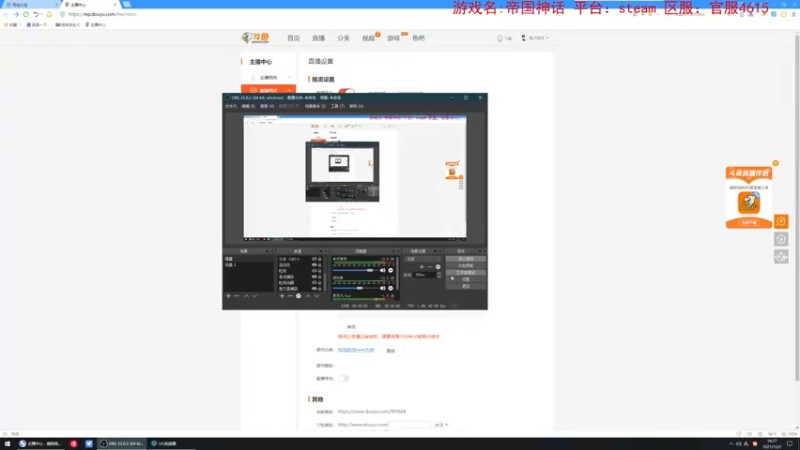Image resolution: width=800 pixels, height=450 pixels.
Task: Move scene up with the scenes panel arrow
Action: click(x=246, y=296)
